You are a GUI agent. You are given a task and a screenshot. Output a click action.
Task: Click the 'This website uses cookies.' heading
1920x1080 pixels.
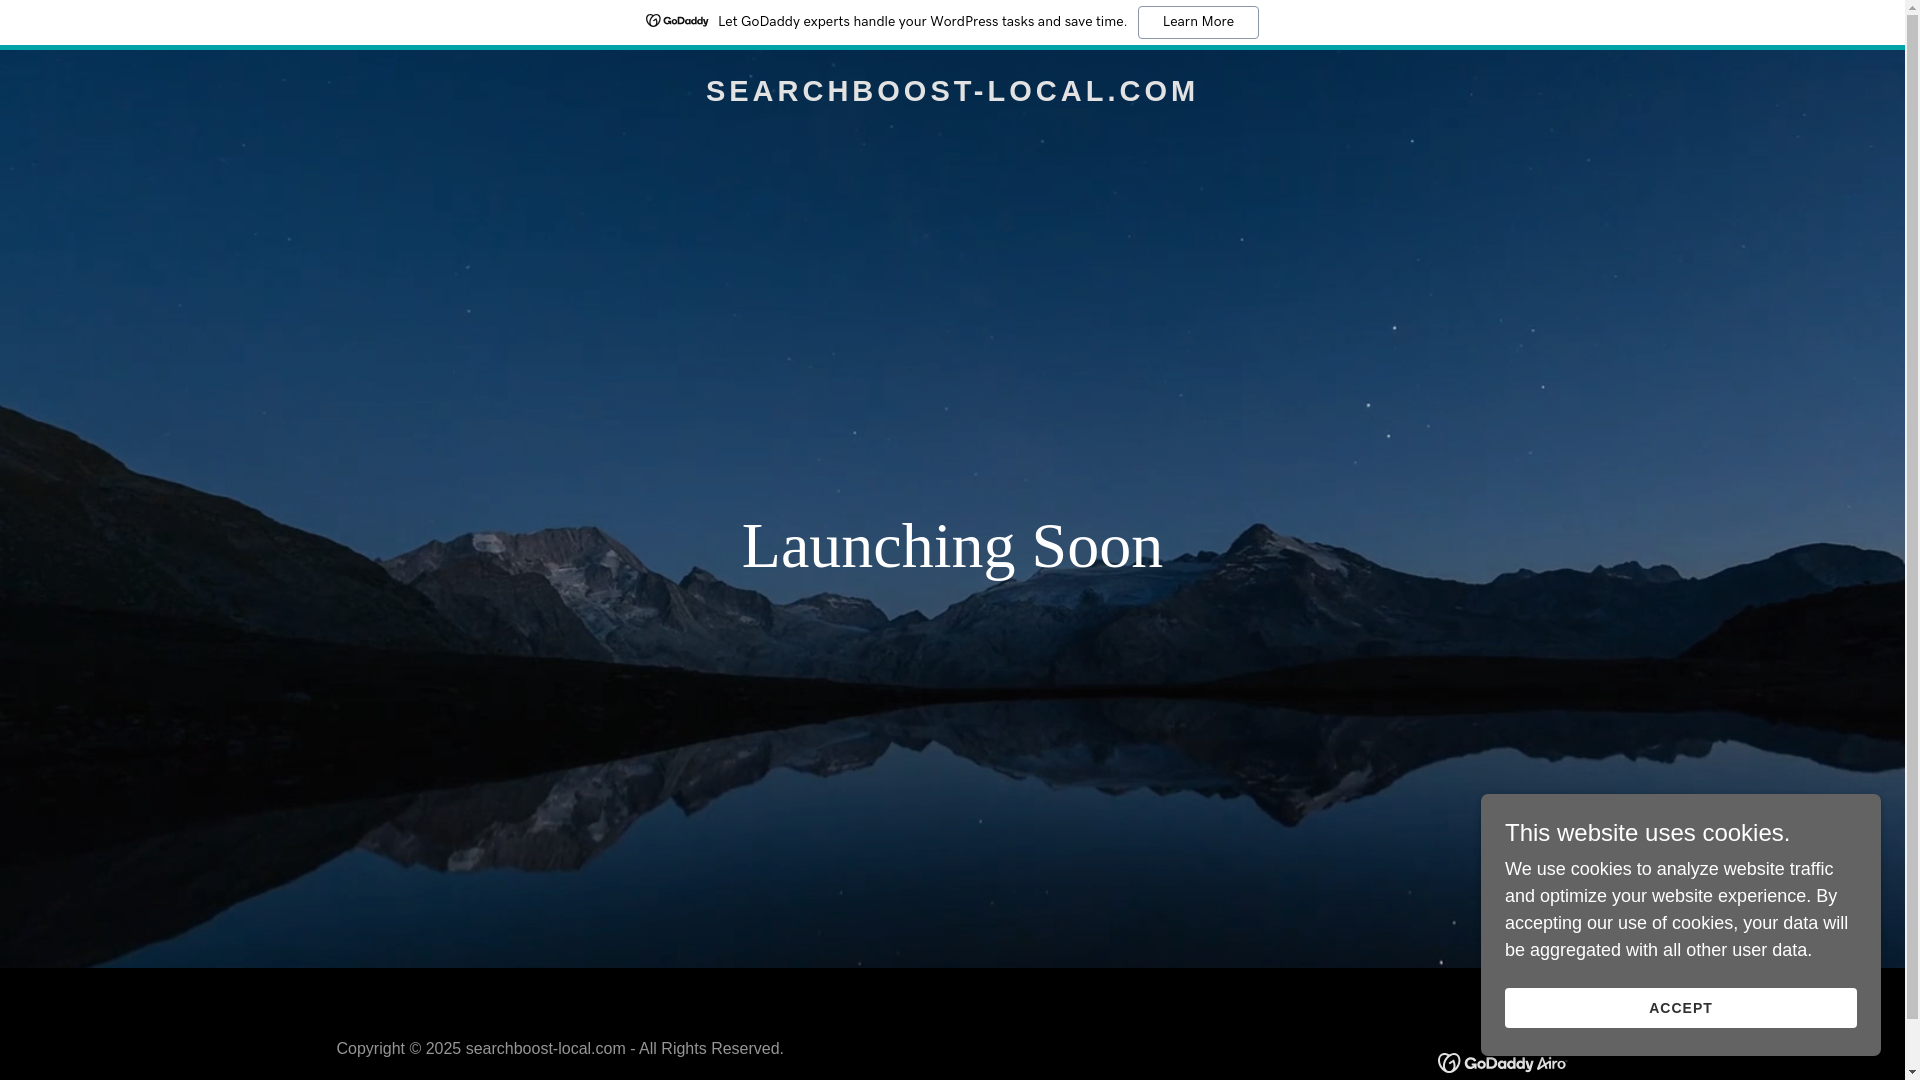pyautogui.click(x=1647, y=833)
